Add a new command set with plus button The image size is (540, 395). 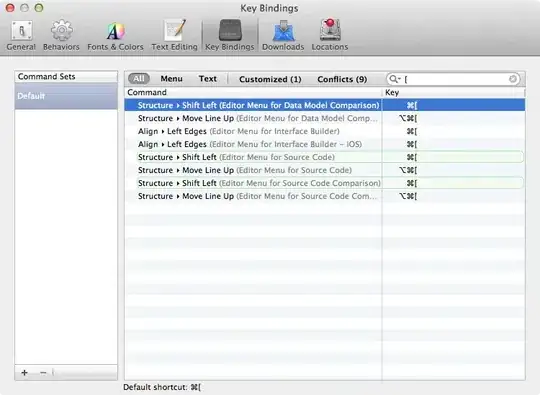(24, 373)
